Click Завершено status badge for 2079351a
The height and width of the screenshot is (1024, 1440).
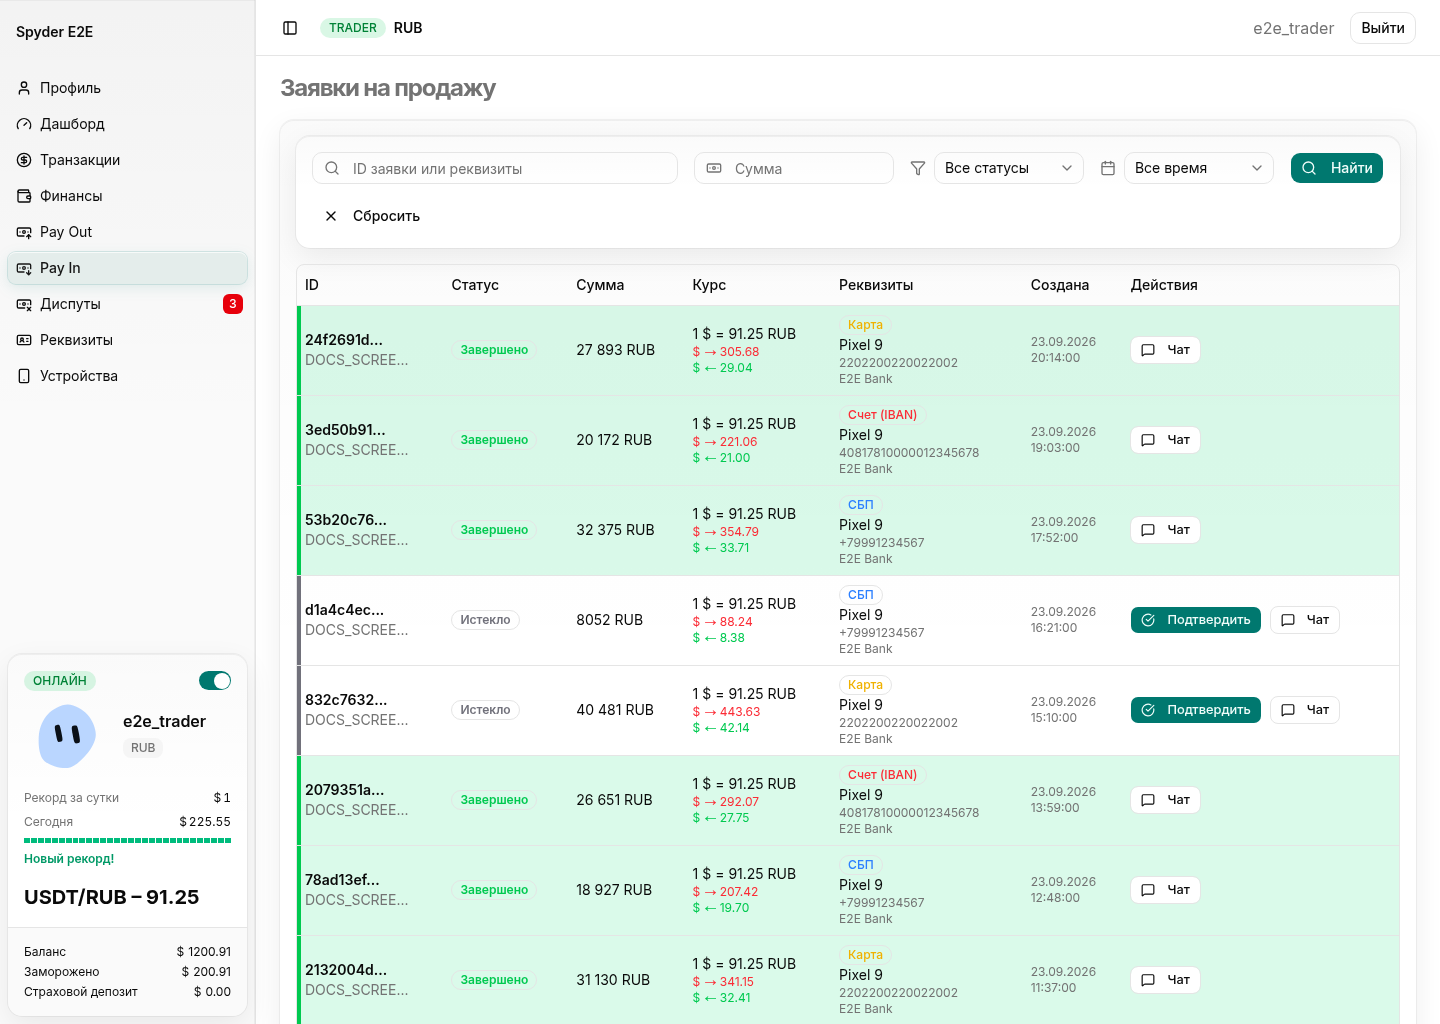(x=494, y=800)
